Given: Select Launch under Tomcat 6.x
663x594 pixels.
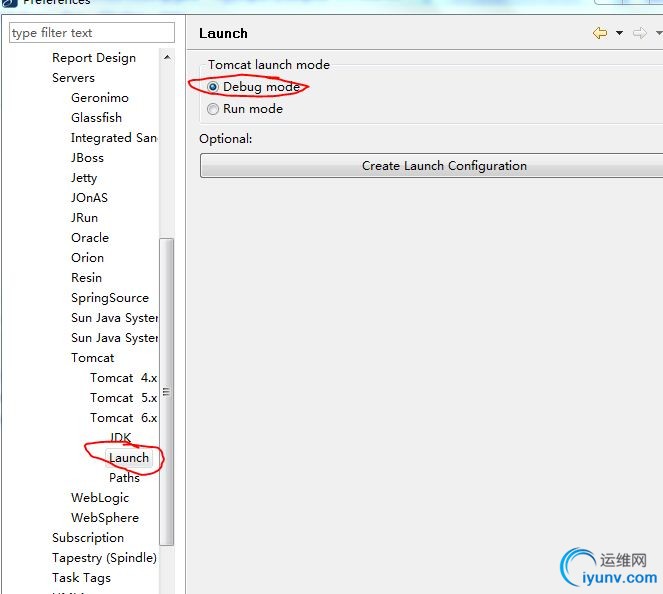Looking at the screenshot, I should [129, 458].
